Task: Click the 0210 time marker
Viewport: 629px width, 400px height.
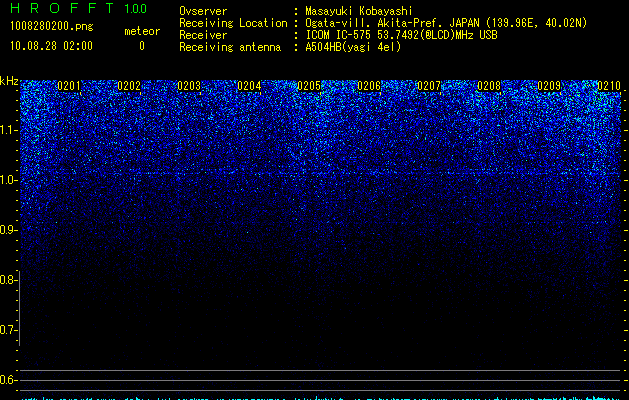Action: [609, 86]
